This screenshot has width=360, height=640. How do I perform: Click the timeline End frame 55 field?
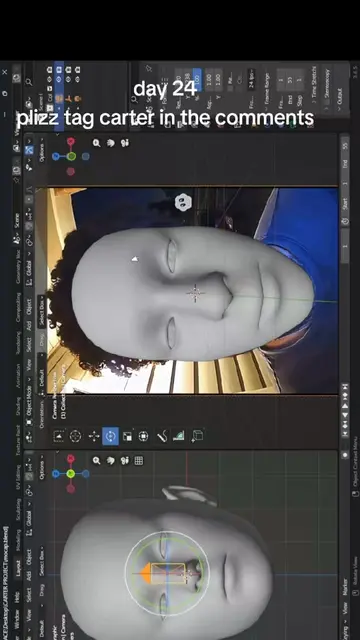pos(345,155)
